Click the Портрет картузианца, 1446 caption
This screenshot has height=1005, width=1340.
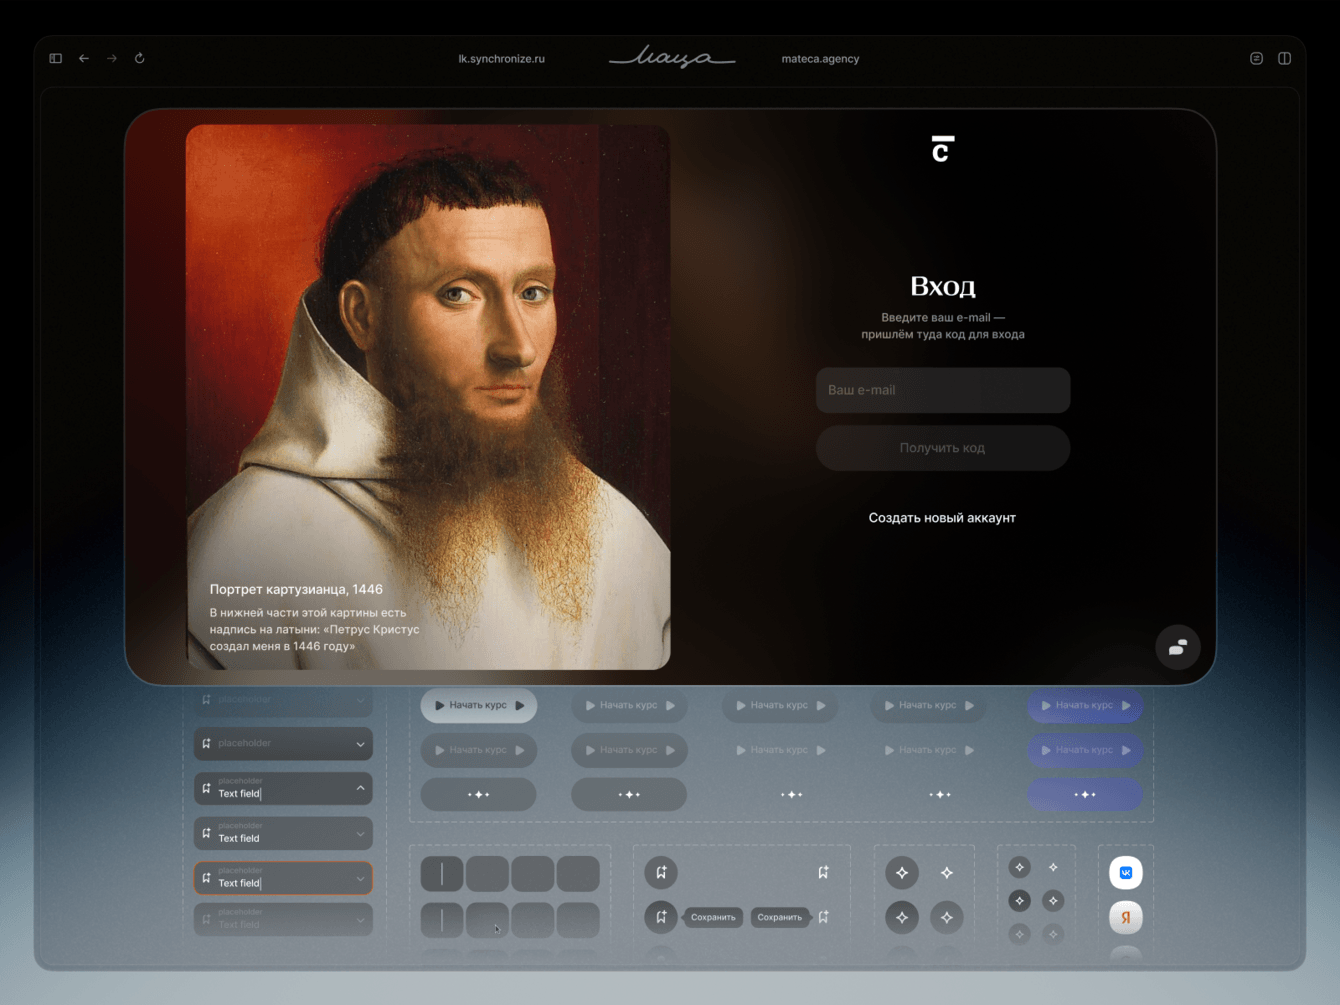296,589
